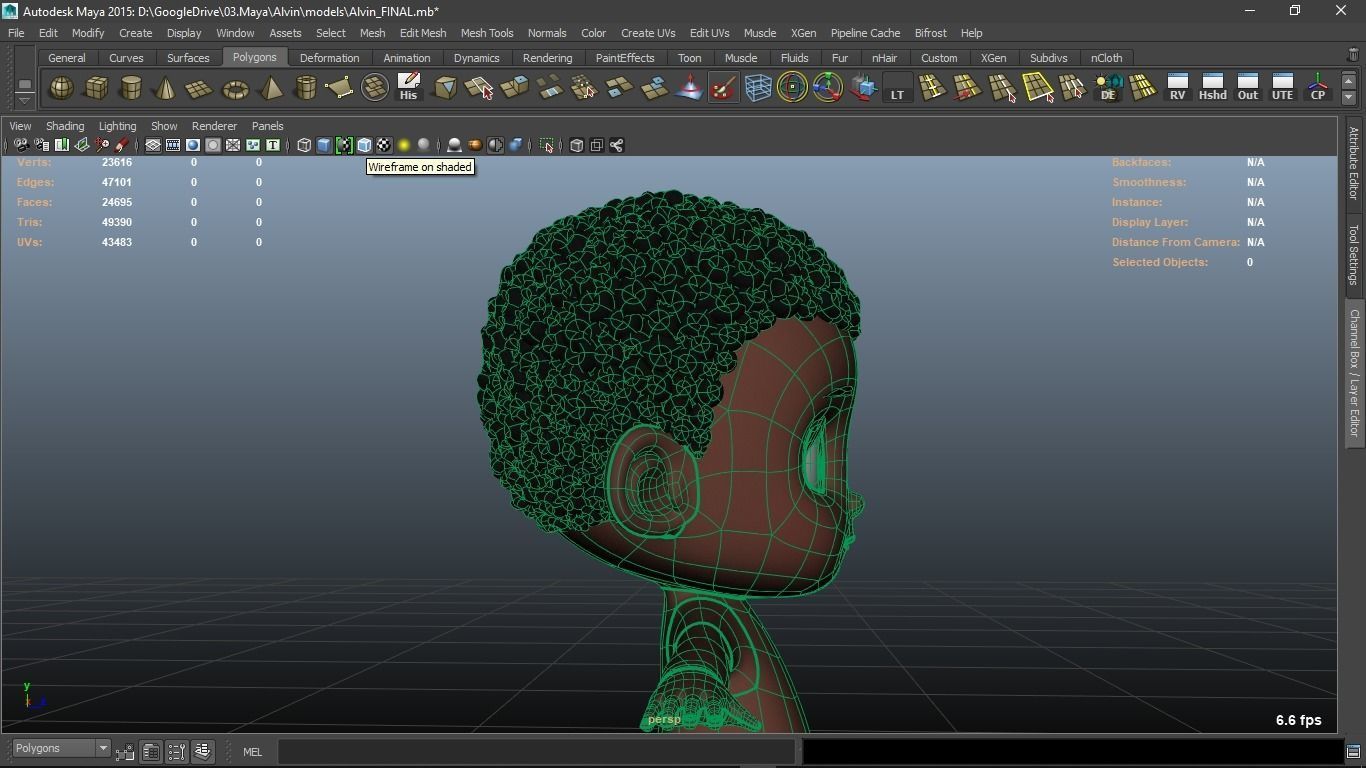Switch to the Deformation shelf tab
This screenshot has width=1366, height=768.
click(x=329, y=58)
